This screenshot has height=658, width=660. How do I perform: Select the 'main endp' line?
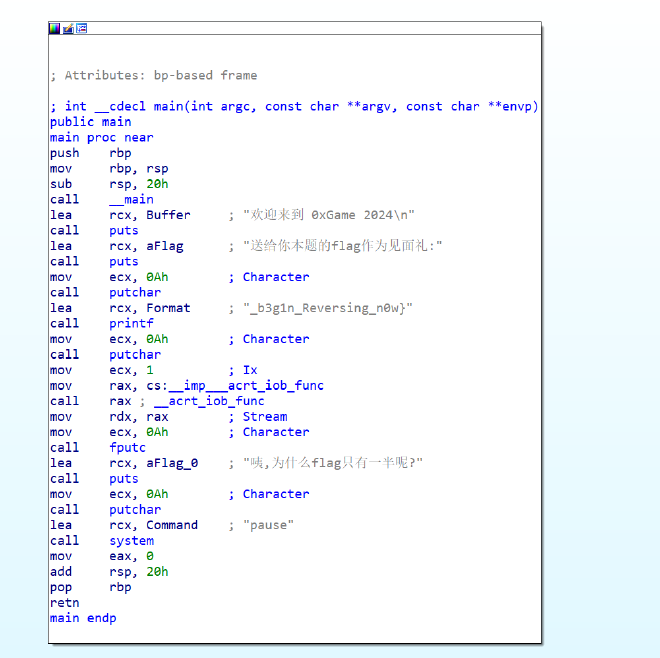[83, 618]
